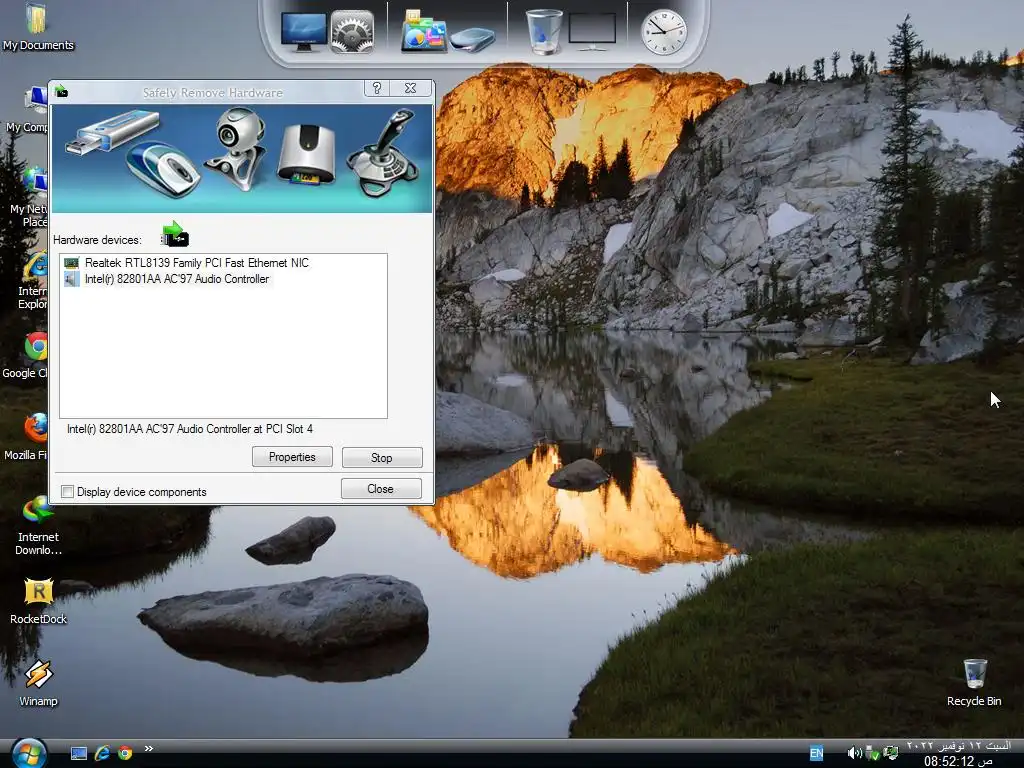Click the help question mark in dialog title bar
Image resolution: width=1024 pixels, height=768 pixels.
tap(377, 88)
